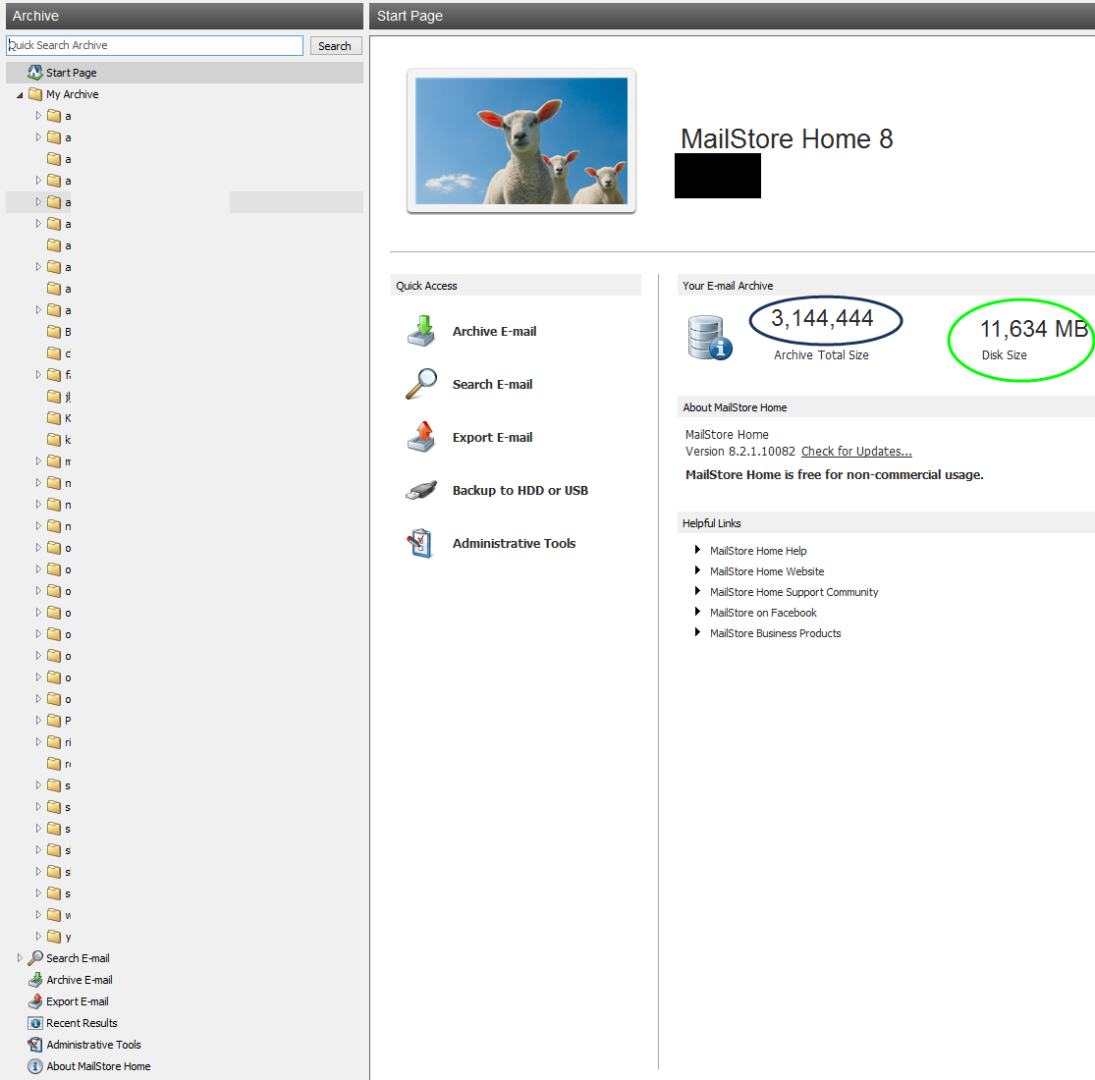Screen dimensions: 1095x1080
Task: Click the green arrow Archive E-mail Quick Access icon
Action: (422, 331)
